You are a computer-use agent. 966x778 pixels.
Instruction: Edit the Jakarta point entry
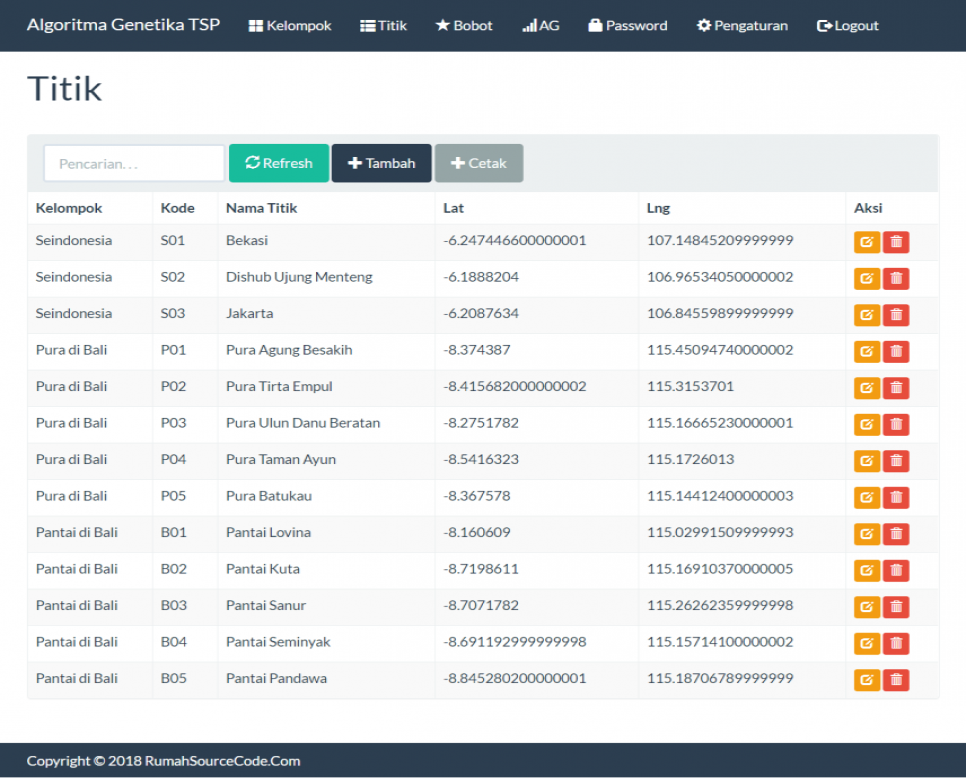[x=866, y=315]
